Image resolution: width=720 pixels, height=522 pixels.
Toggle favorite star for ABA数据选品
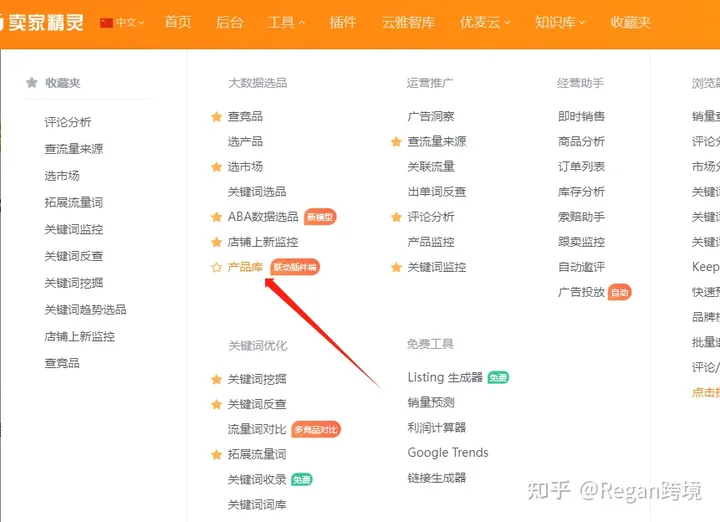click(216, 217)
